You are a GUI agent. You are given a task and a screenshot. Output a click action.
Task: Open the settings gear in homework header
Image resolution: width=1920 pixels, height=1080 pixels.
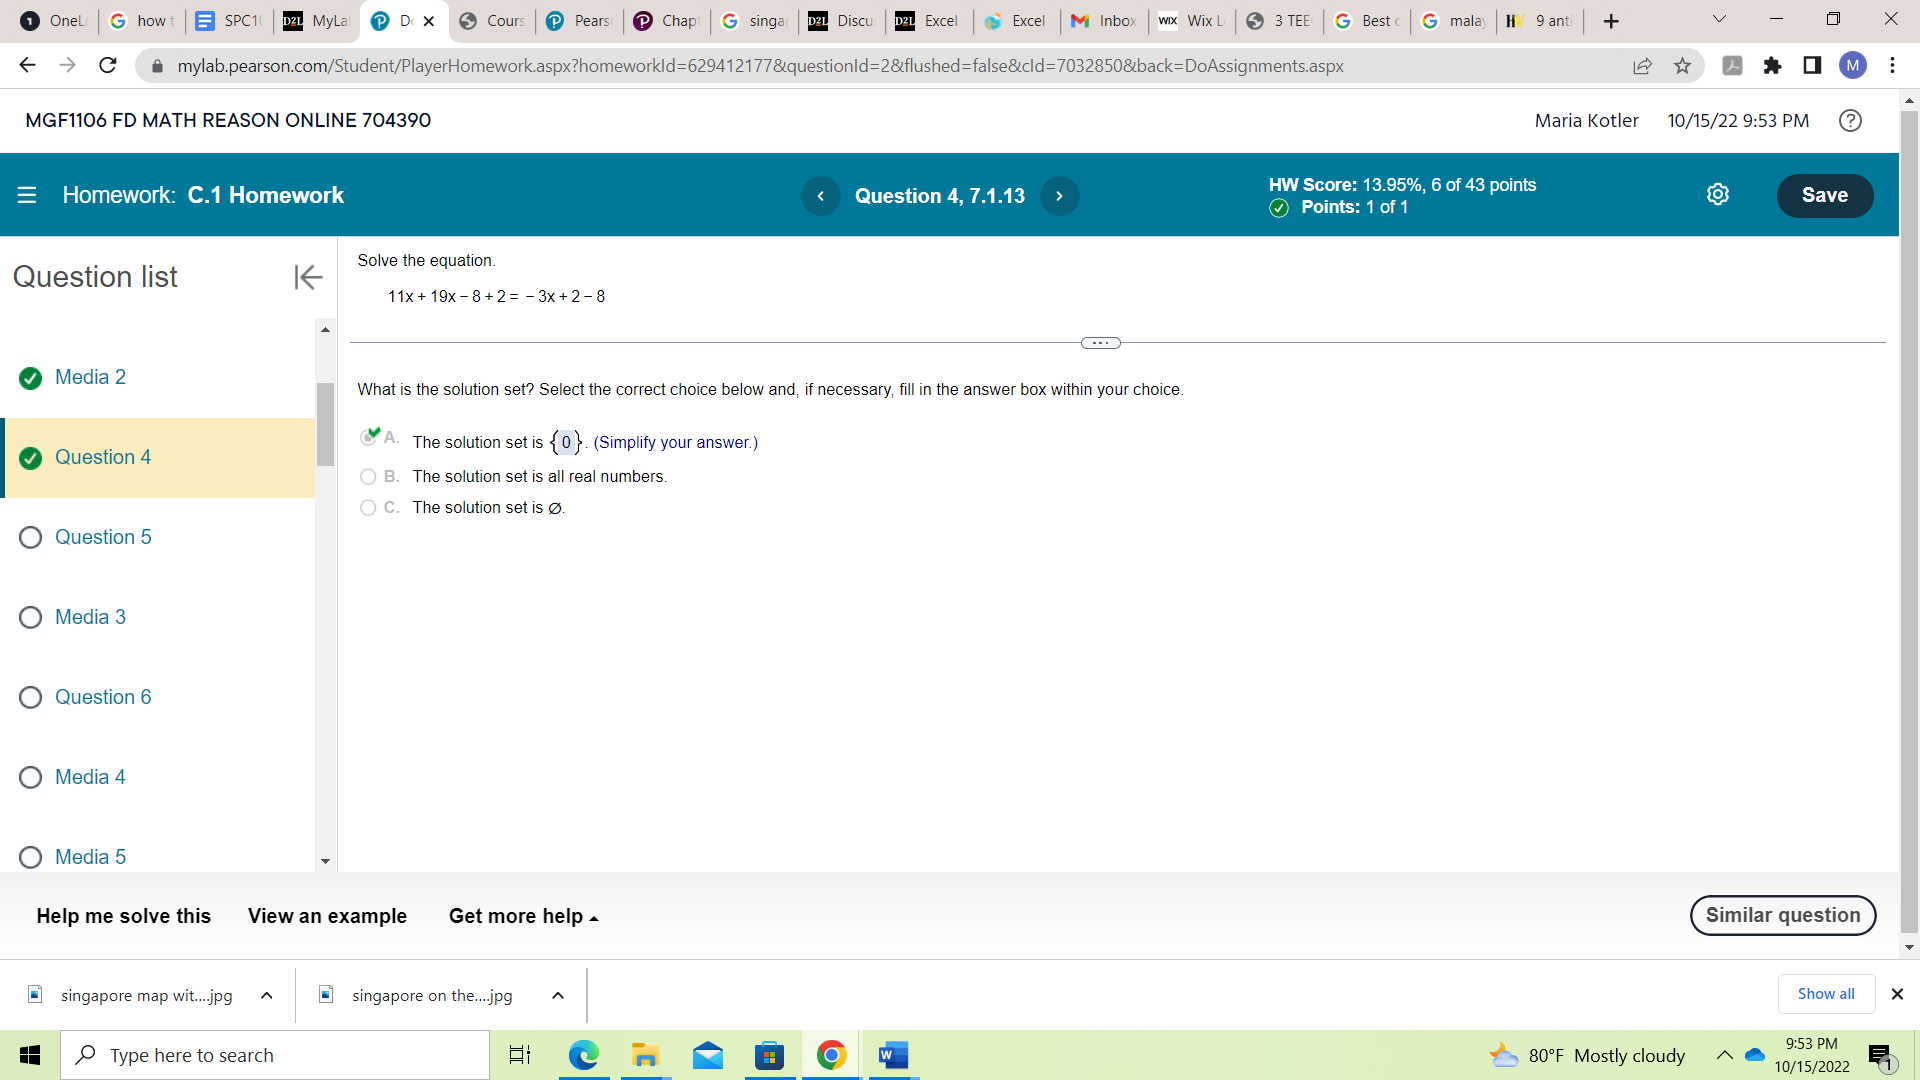click(1717, 195)
